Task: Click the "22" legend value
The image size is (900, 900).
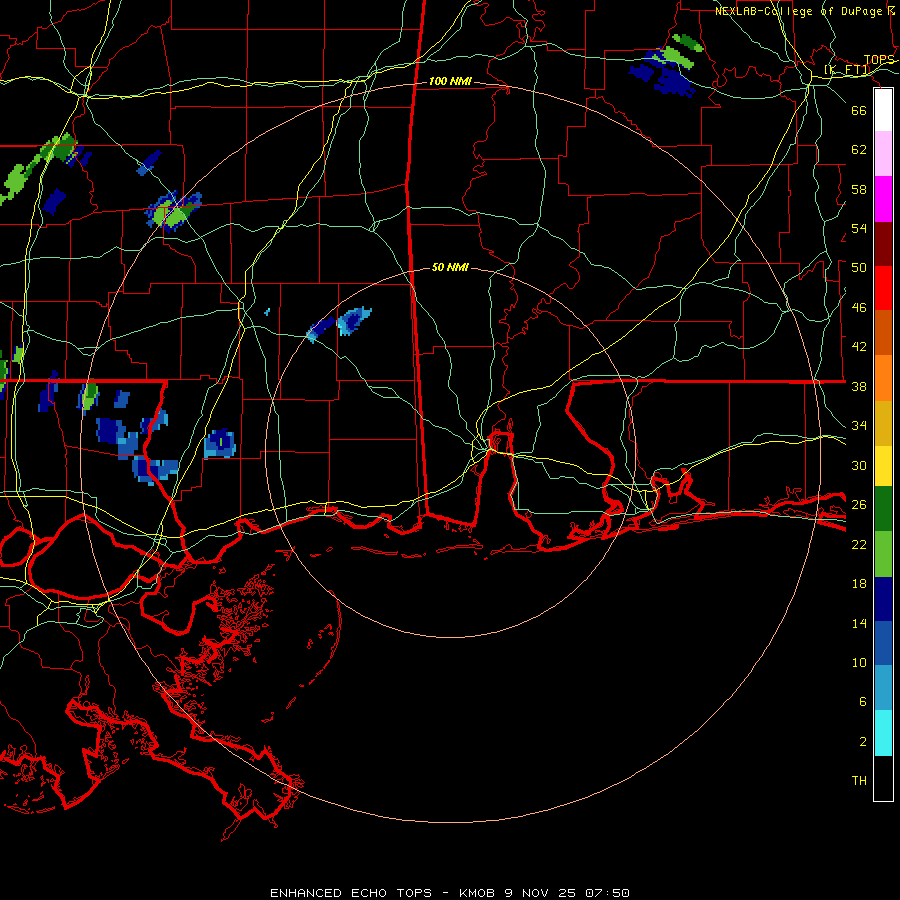Action: pyautogui.click(x=859, y=544)
